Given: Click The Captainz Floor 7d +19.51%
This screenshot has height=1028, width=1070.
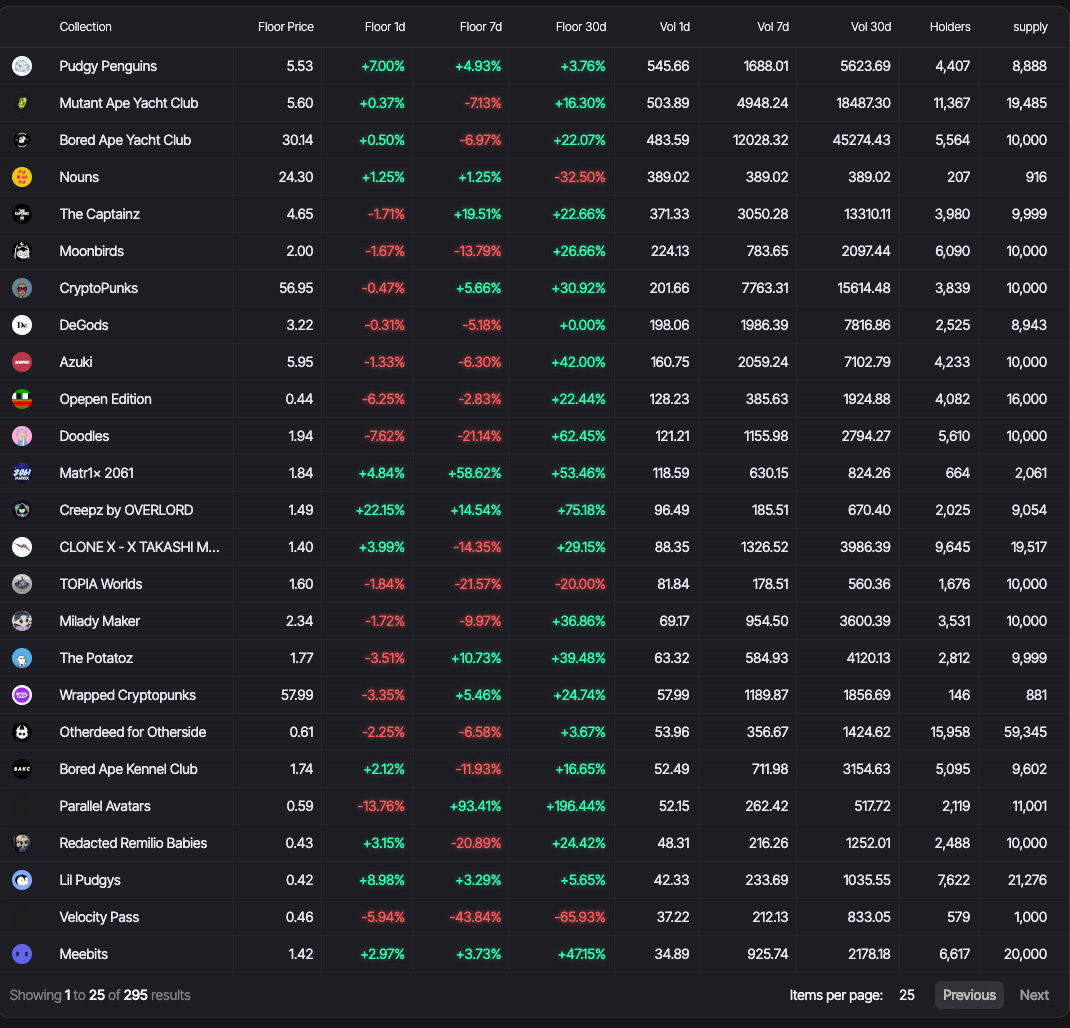Looking at the screenshot, I should coord(477,214).
